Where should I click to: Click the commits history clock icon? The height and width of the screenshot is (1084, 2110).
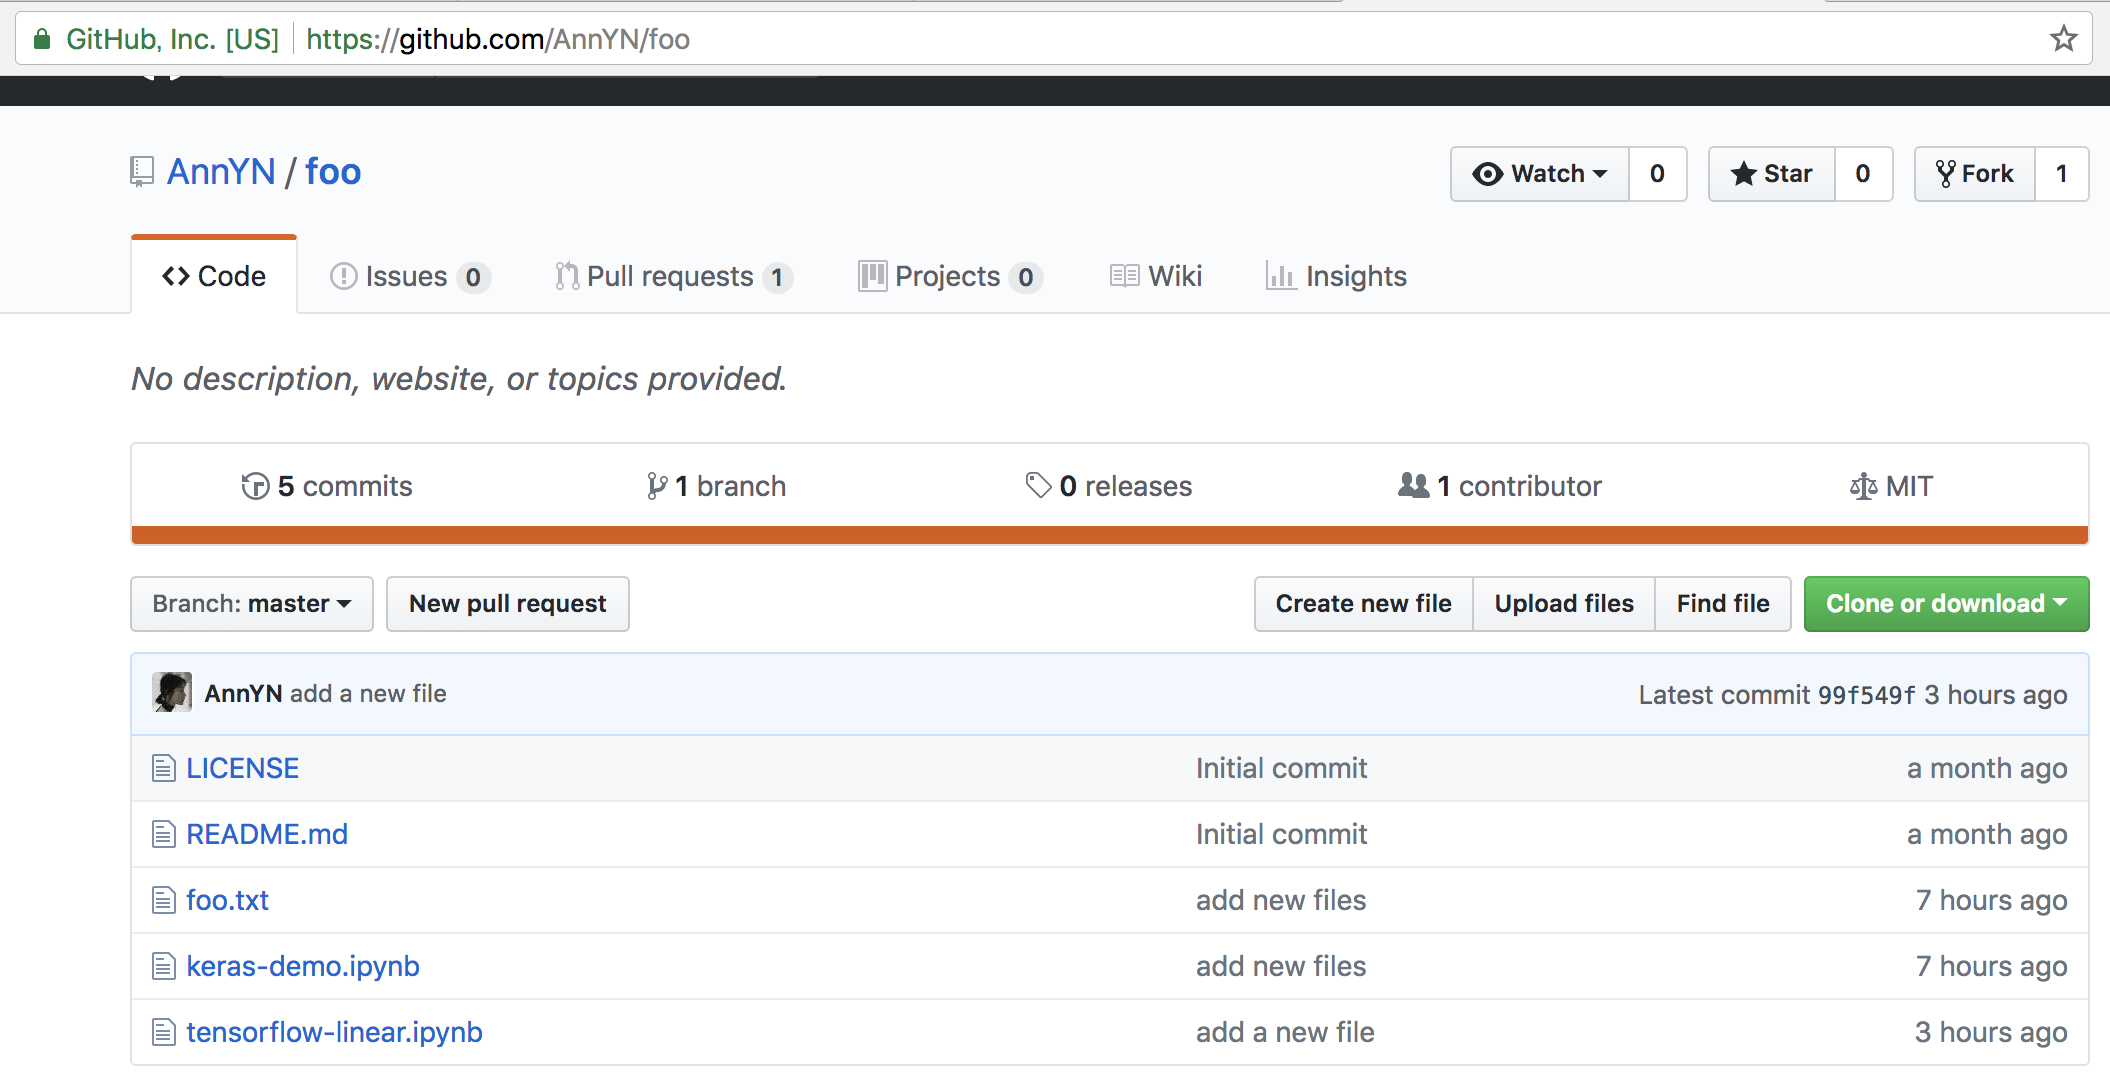255,486
